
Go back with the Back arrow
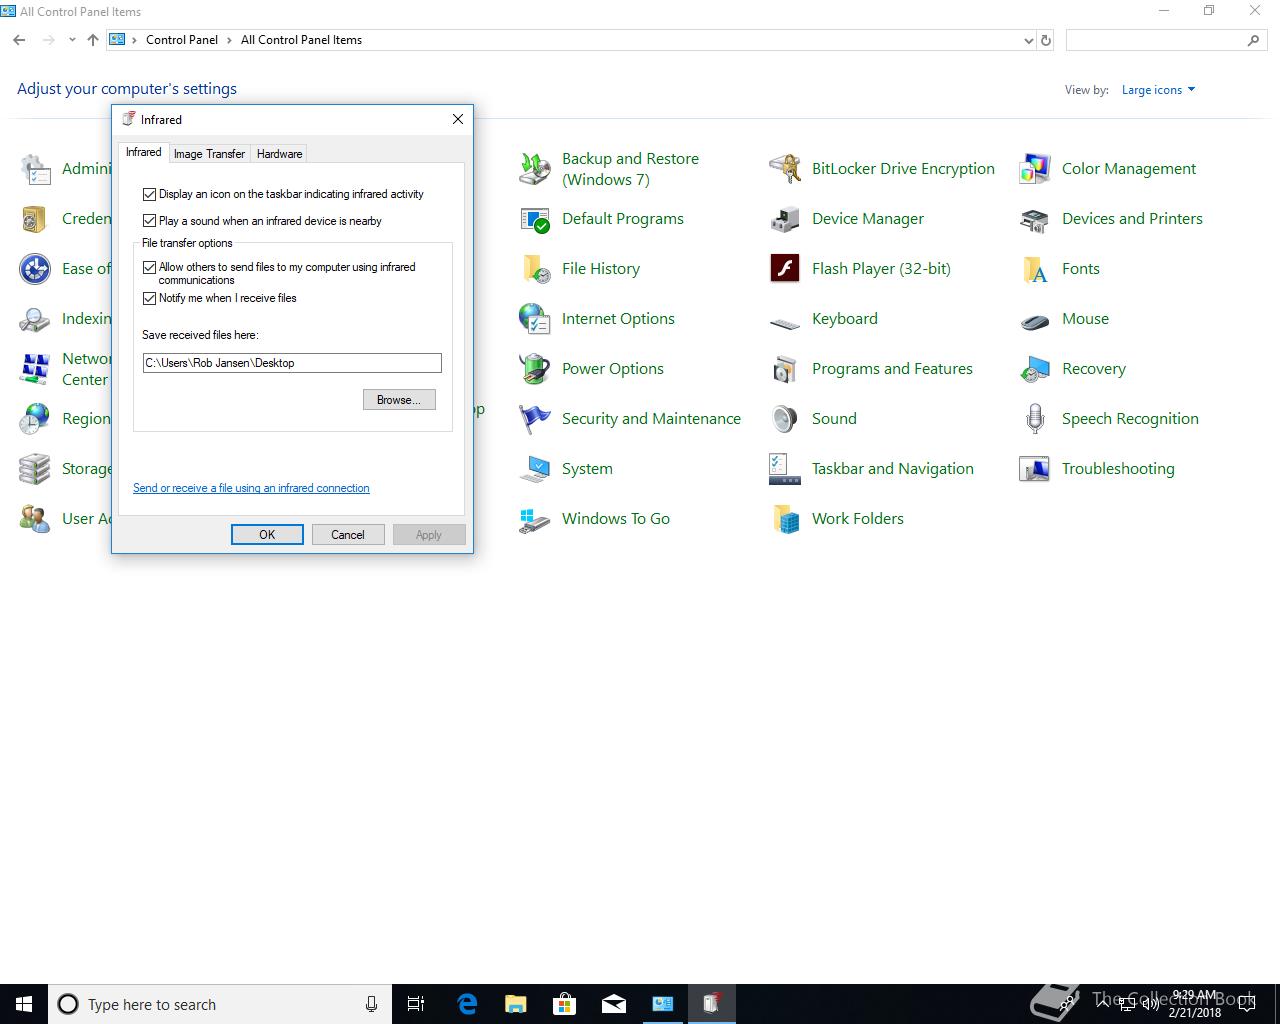[19, 40]
